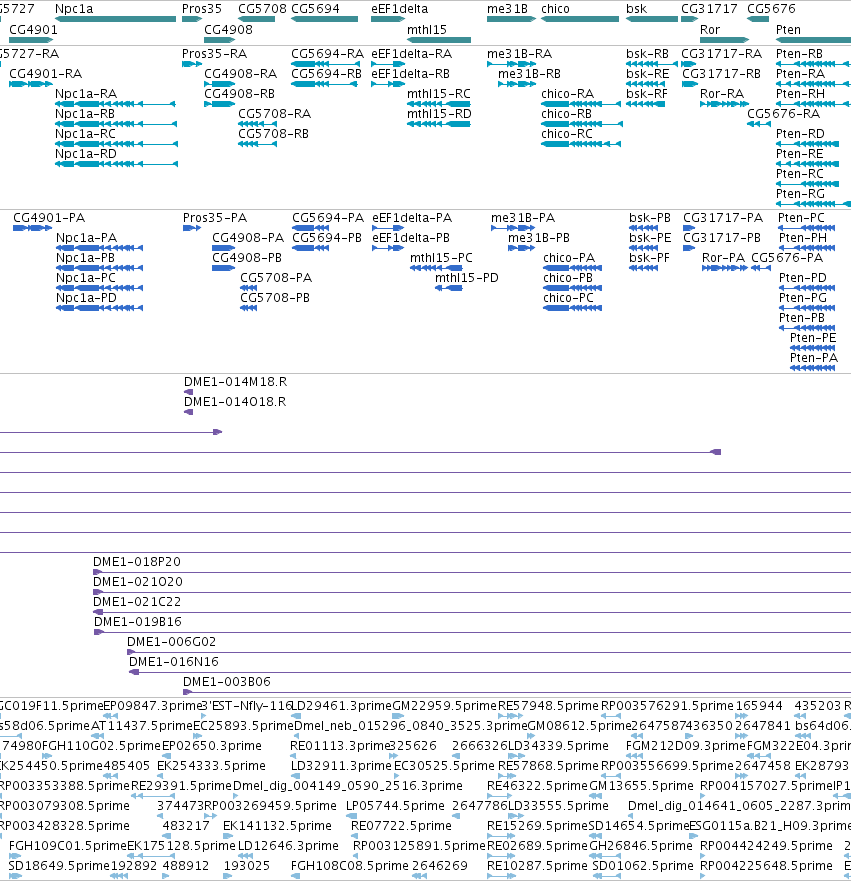Click the DME1-016N16 clone line
Screen dimensions: 851x881
490,672
